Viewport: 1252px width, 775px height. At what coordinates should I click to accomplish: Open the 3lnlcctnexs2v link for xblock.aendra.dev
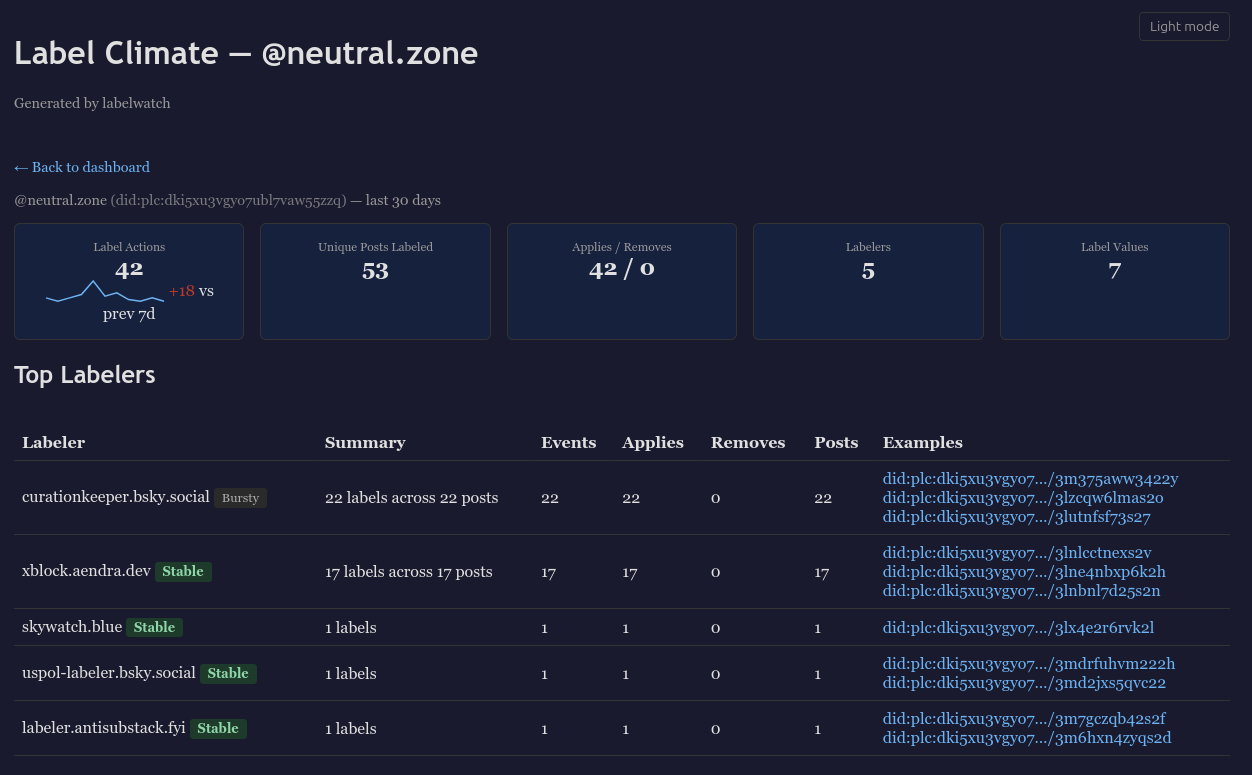click(x=1016, y=552)
